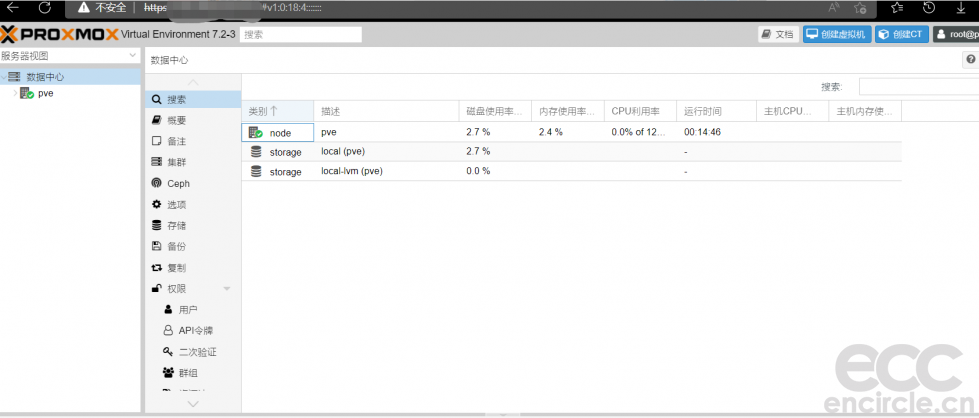The image size is (979, 418).
Task: Open the Ceph menu item
Action: click(x=193, y=184)
